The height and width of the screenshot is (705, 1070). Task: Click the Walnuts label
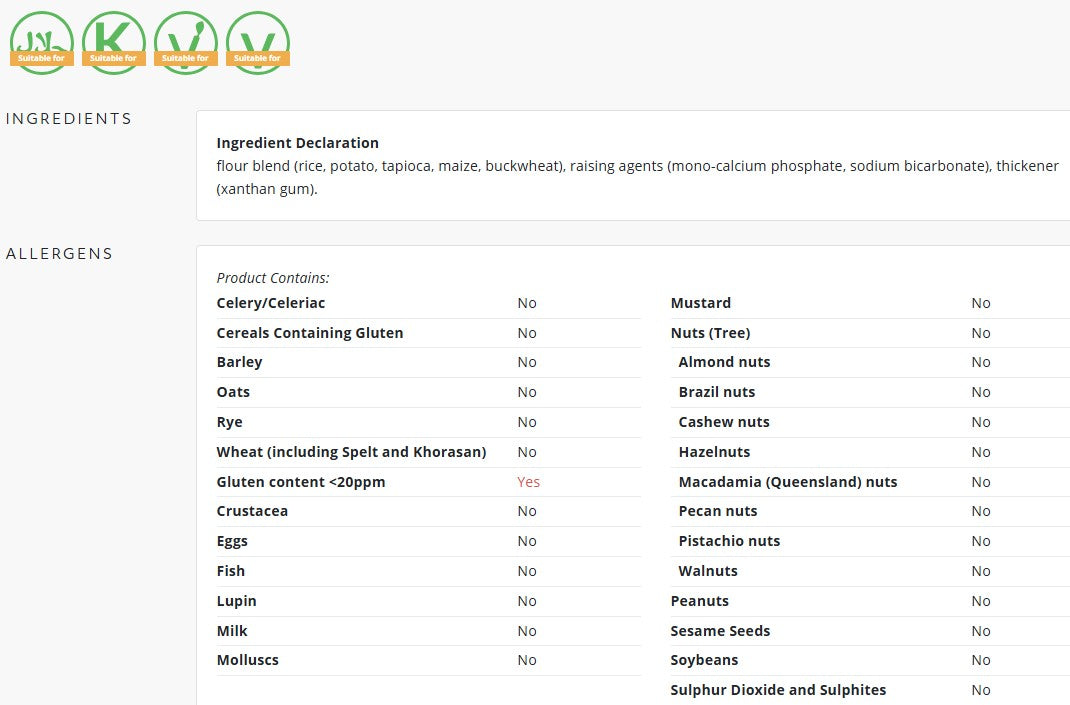coord(708,571)
